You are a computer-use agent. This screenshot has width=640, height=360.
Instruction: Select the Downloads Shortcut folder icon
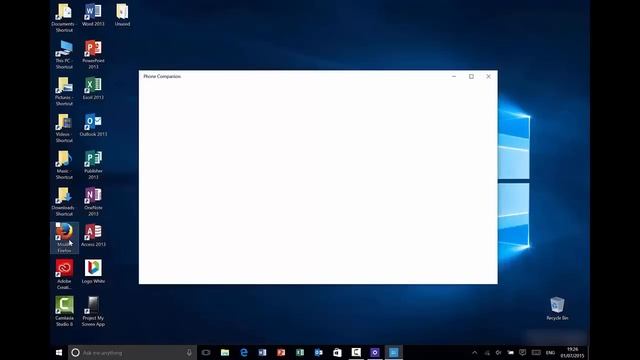64,201
